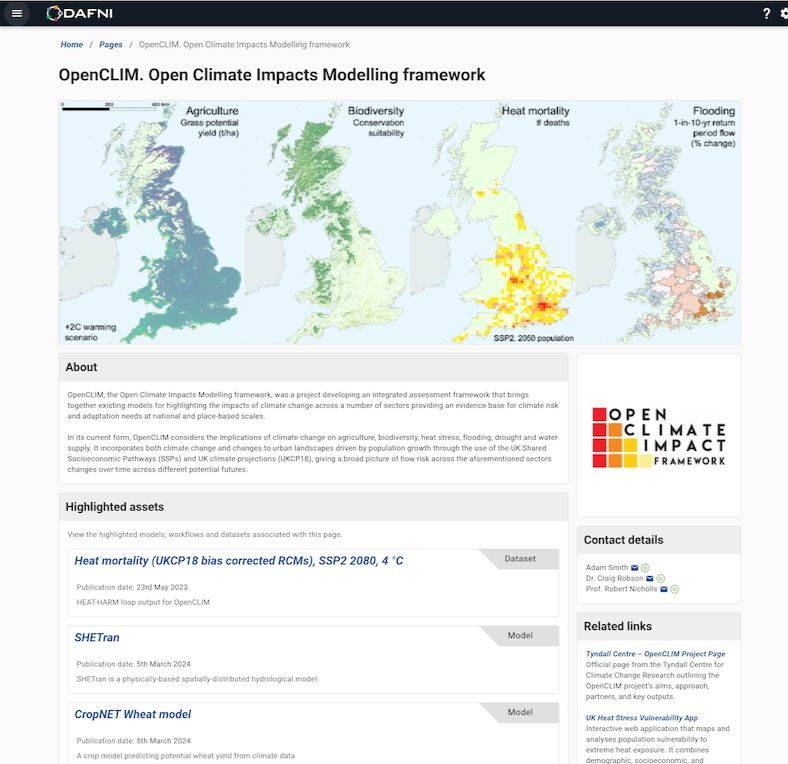Open Tyndall Centre OpenCLIM Project Page link
Screen dimensions: 788x764
(x=655, y=654)
